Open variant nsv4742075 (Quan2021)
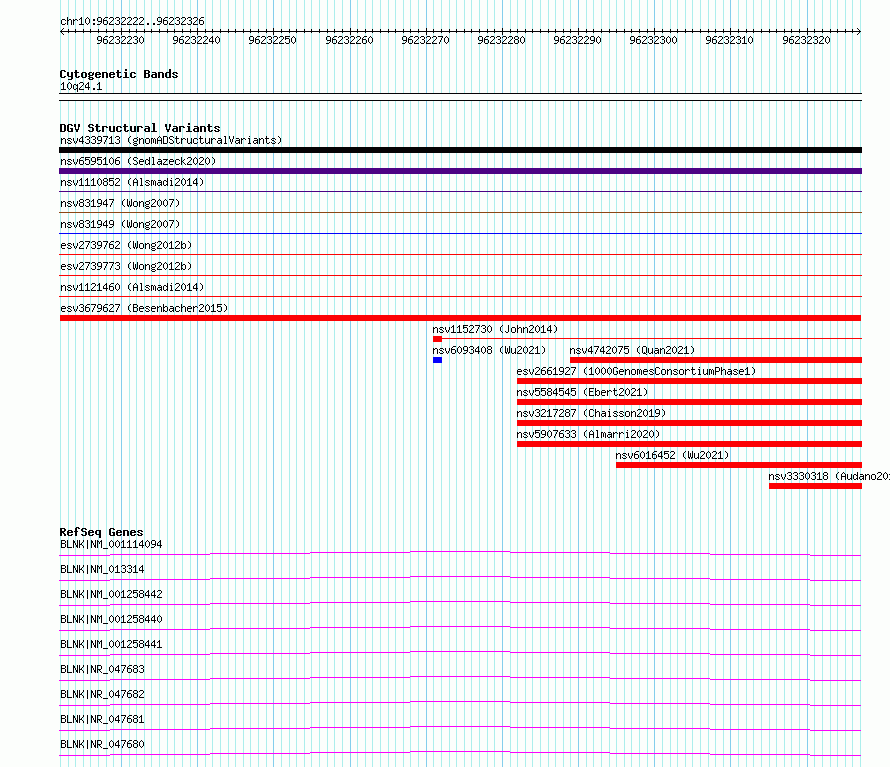 [x=632, y=350]
